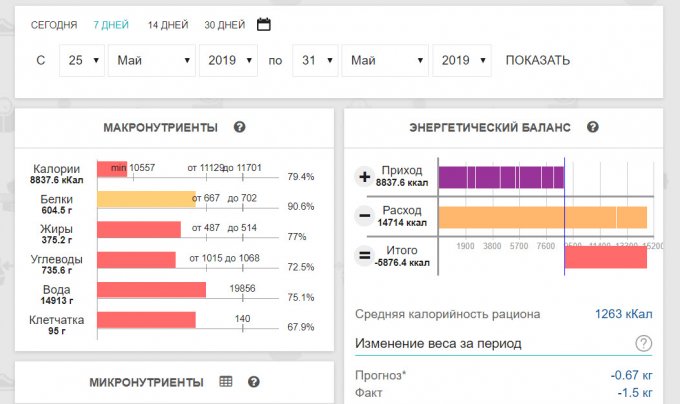This screenshot has height=404, width=680.
Task: Click the purple Приход energy bar
Action: tap(500, 177)
